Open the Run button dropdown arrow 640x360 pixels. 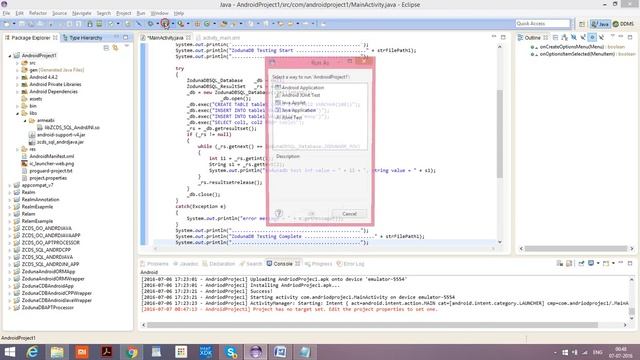point(173,24)
